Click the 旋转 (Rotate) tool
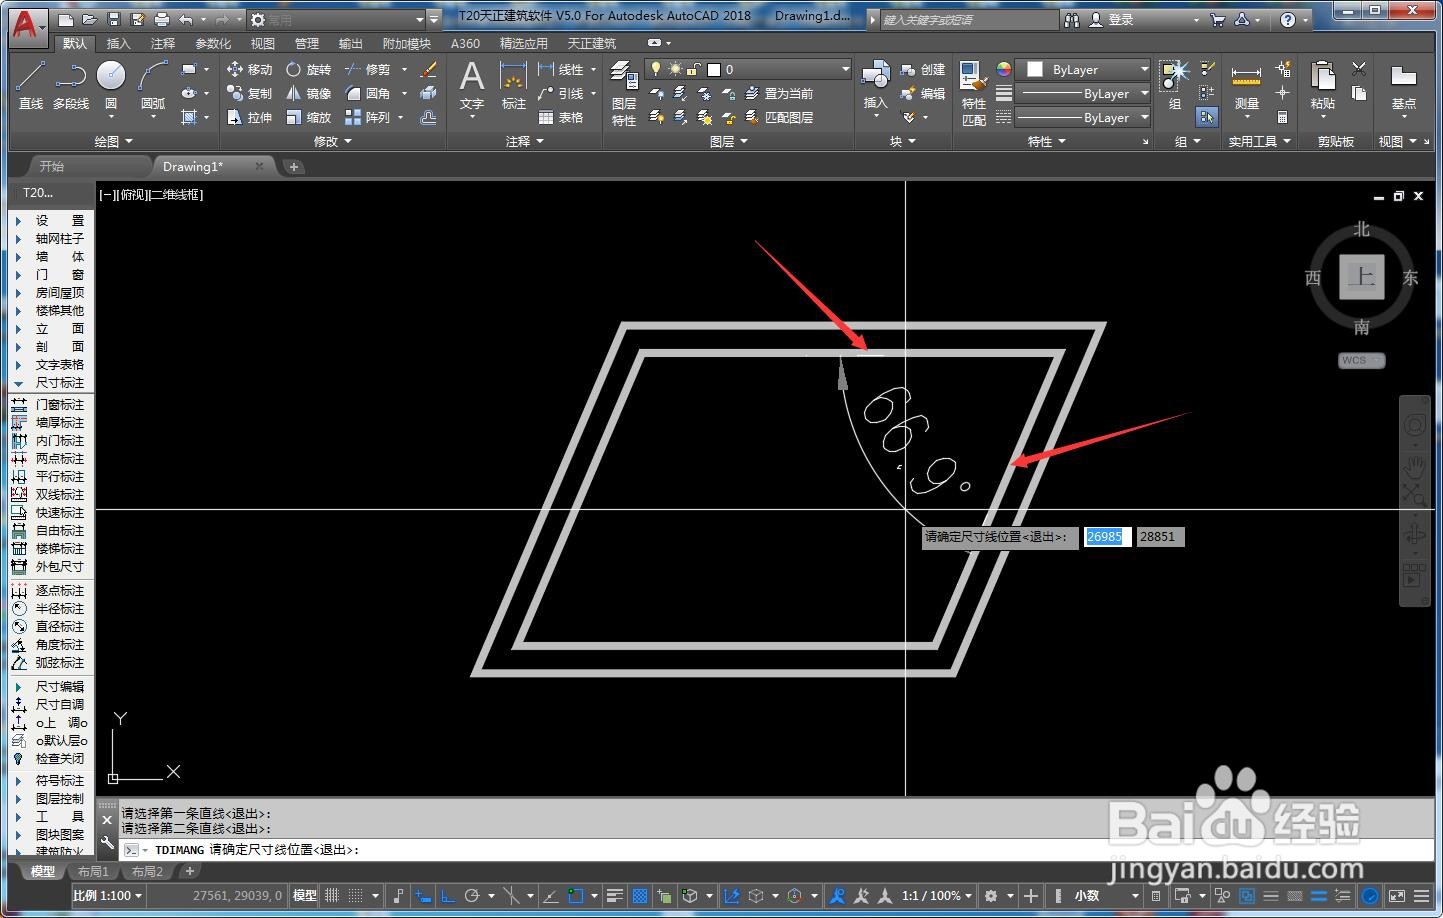Viewport: 1443px width, 918px height. 308,69
